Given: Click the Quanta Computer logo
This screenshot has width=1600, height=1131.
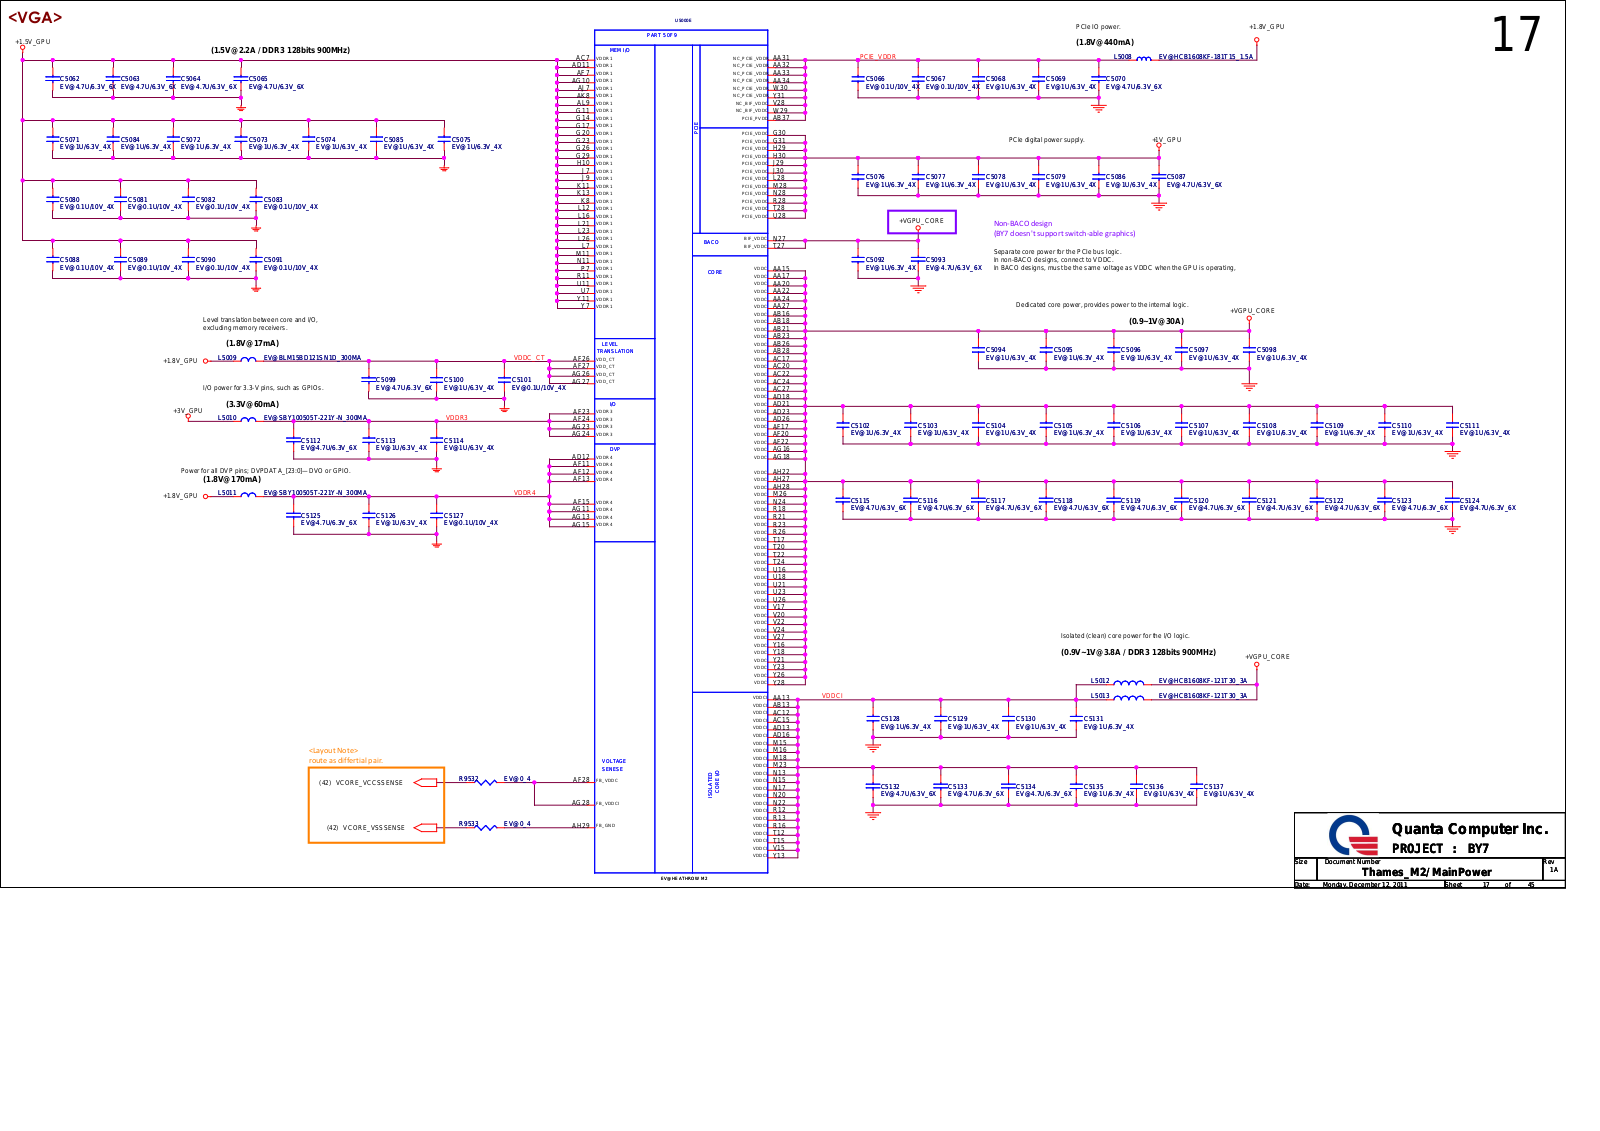Looking at the screenshot, I should click(x=1352, y=835).
